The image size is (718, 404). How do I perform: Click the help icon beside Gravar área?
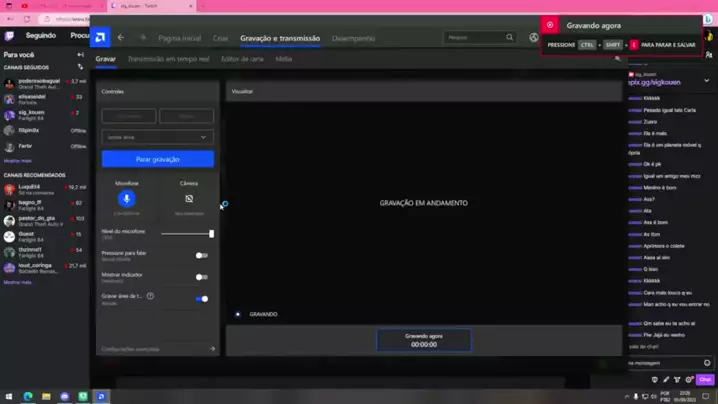150,296
